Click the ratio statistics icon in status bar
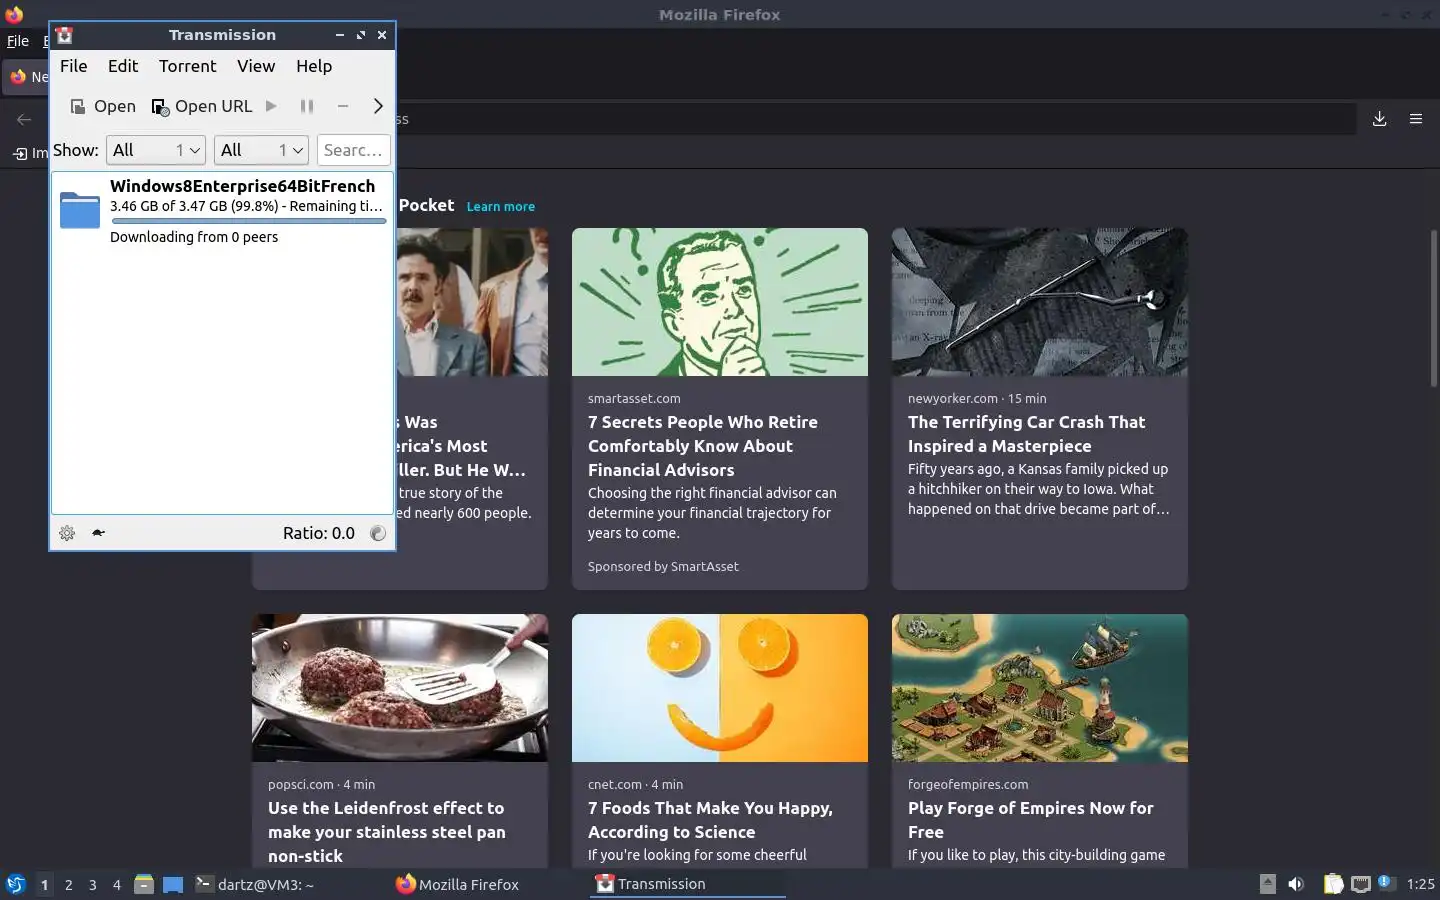Image resolution: width=1440 pixels, height=900 pixels. tap(378, 533)
